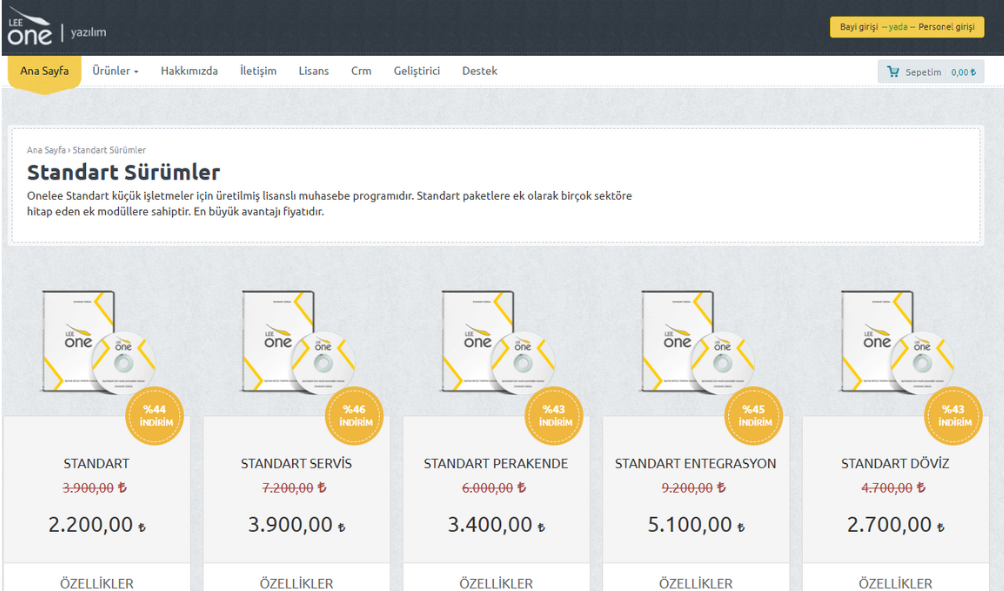This screenshot has height=591, width=1004.
Task: Click the STANDART ENTEGRASYON product title
Action: [x=695, y=464]
